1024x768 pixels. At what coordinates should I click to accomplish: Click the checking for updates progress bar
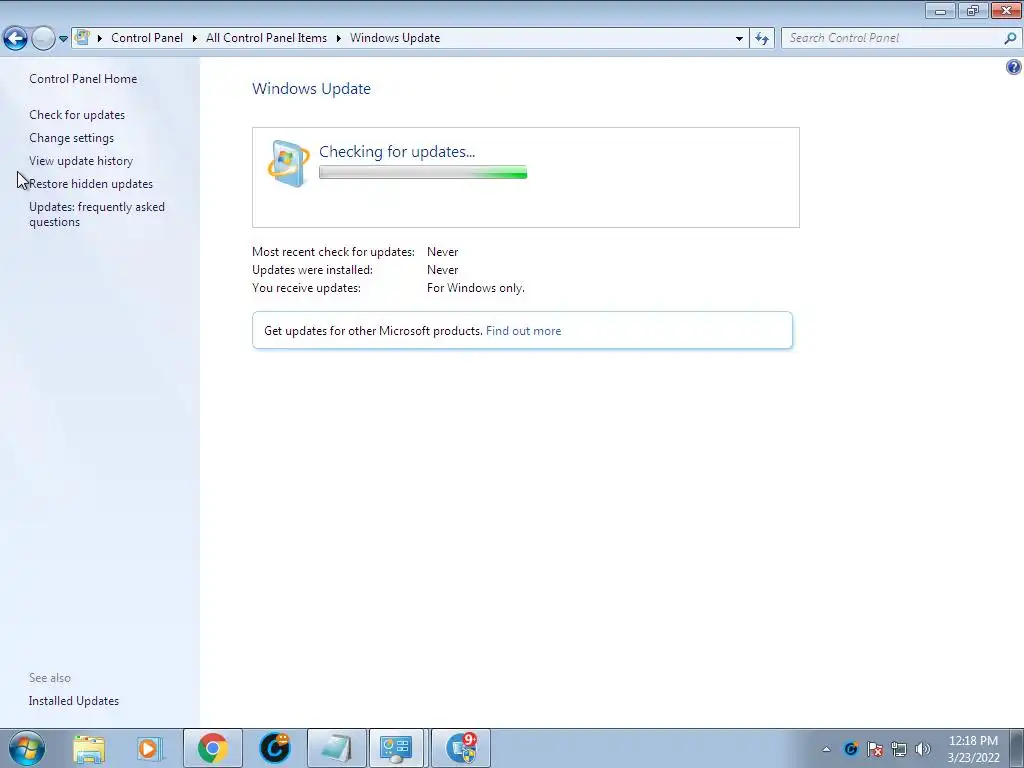pyautogui.click(x=423, y=172)
